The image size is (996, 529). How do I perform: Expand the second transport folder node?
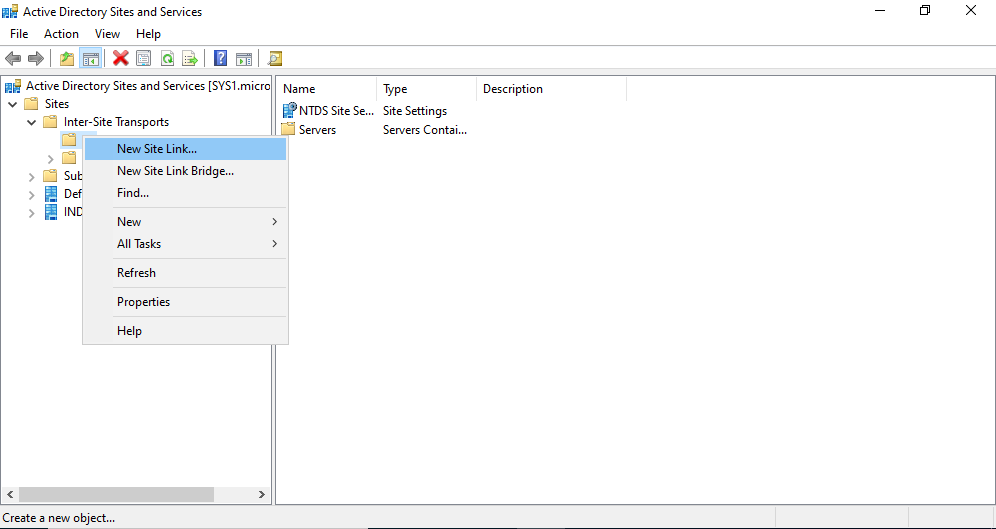(x=51, y=158)
